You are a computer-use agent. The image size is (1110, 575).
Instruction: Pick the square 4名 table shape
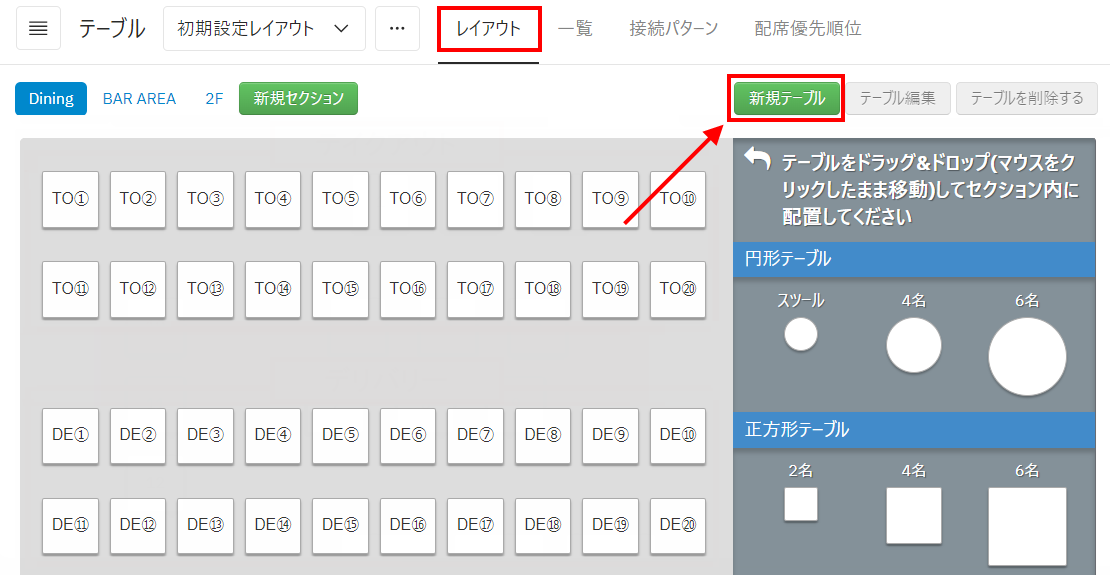914,516
